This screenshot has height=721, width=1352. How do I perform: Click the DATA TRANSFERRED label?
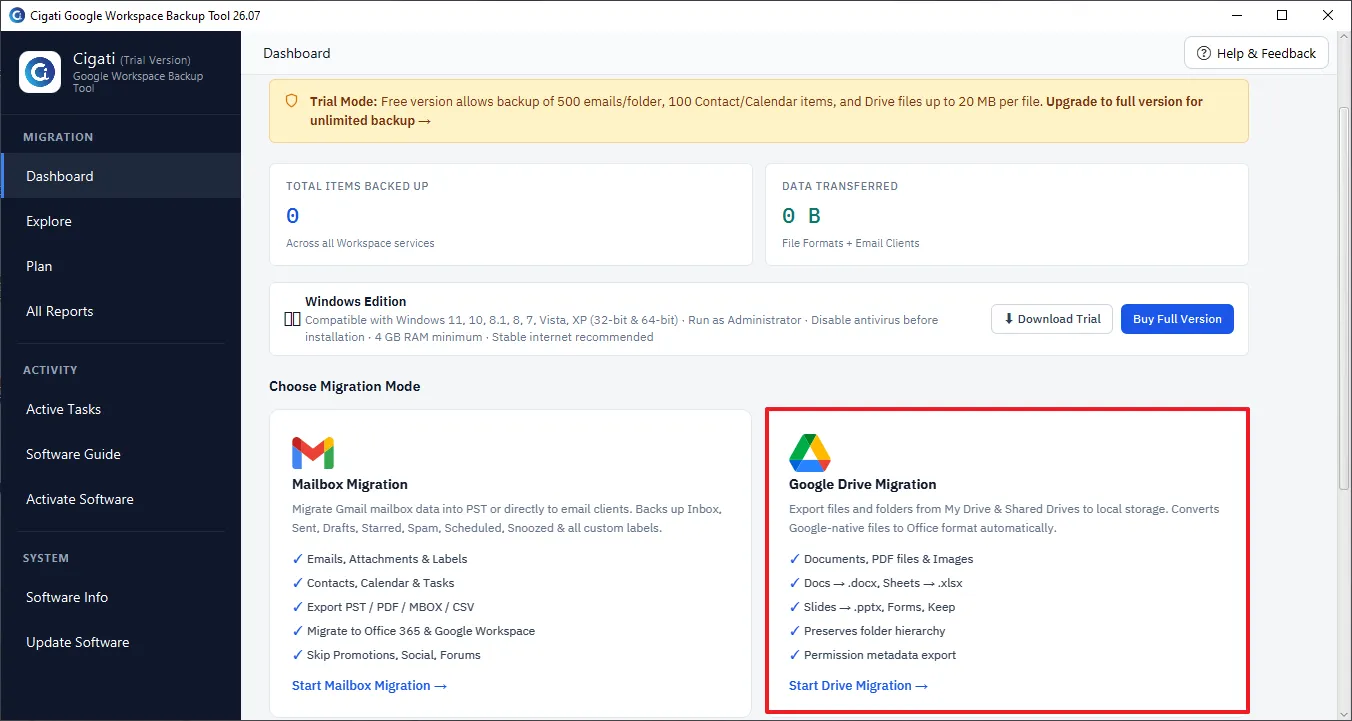(840, 186)
